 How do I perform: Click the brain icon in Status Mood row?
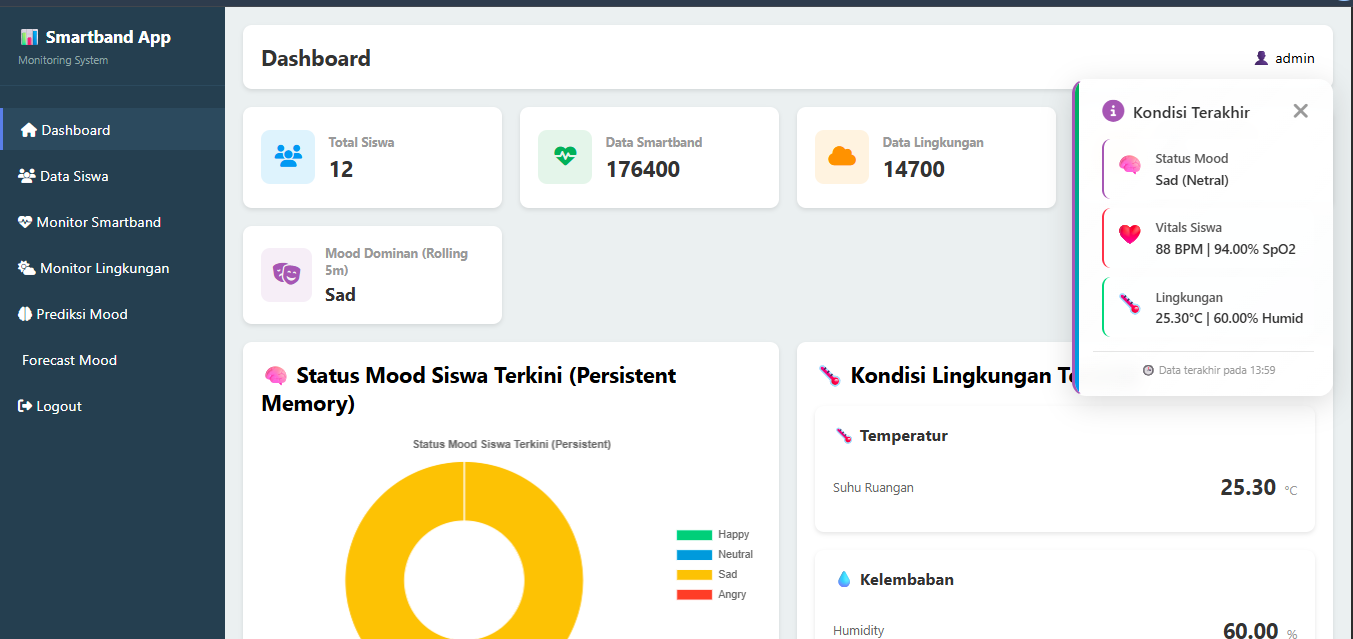[x=1130, y=166]
